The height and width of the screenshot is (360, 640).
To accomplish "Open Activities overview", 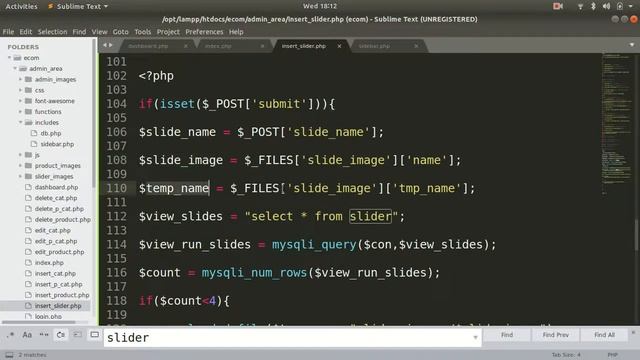I will pyautogui.click(x=21, y=7).
